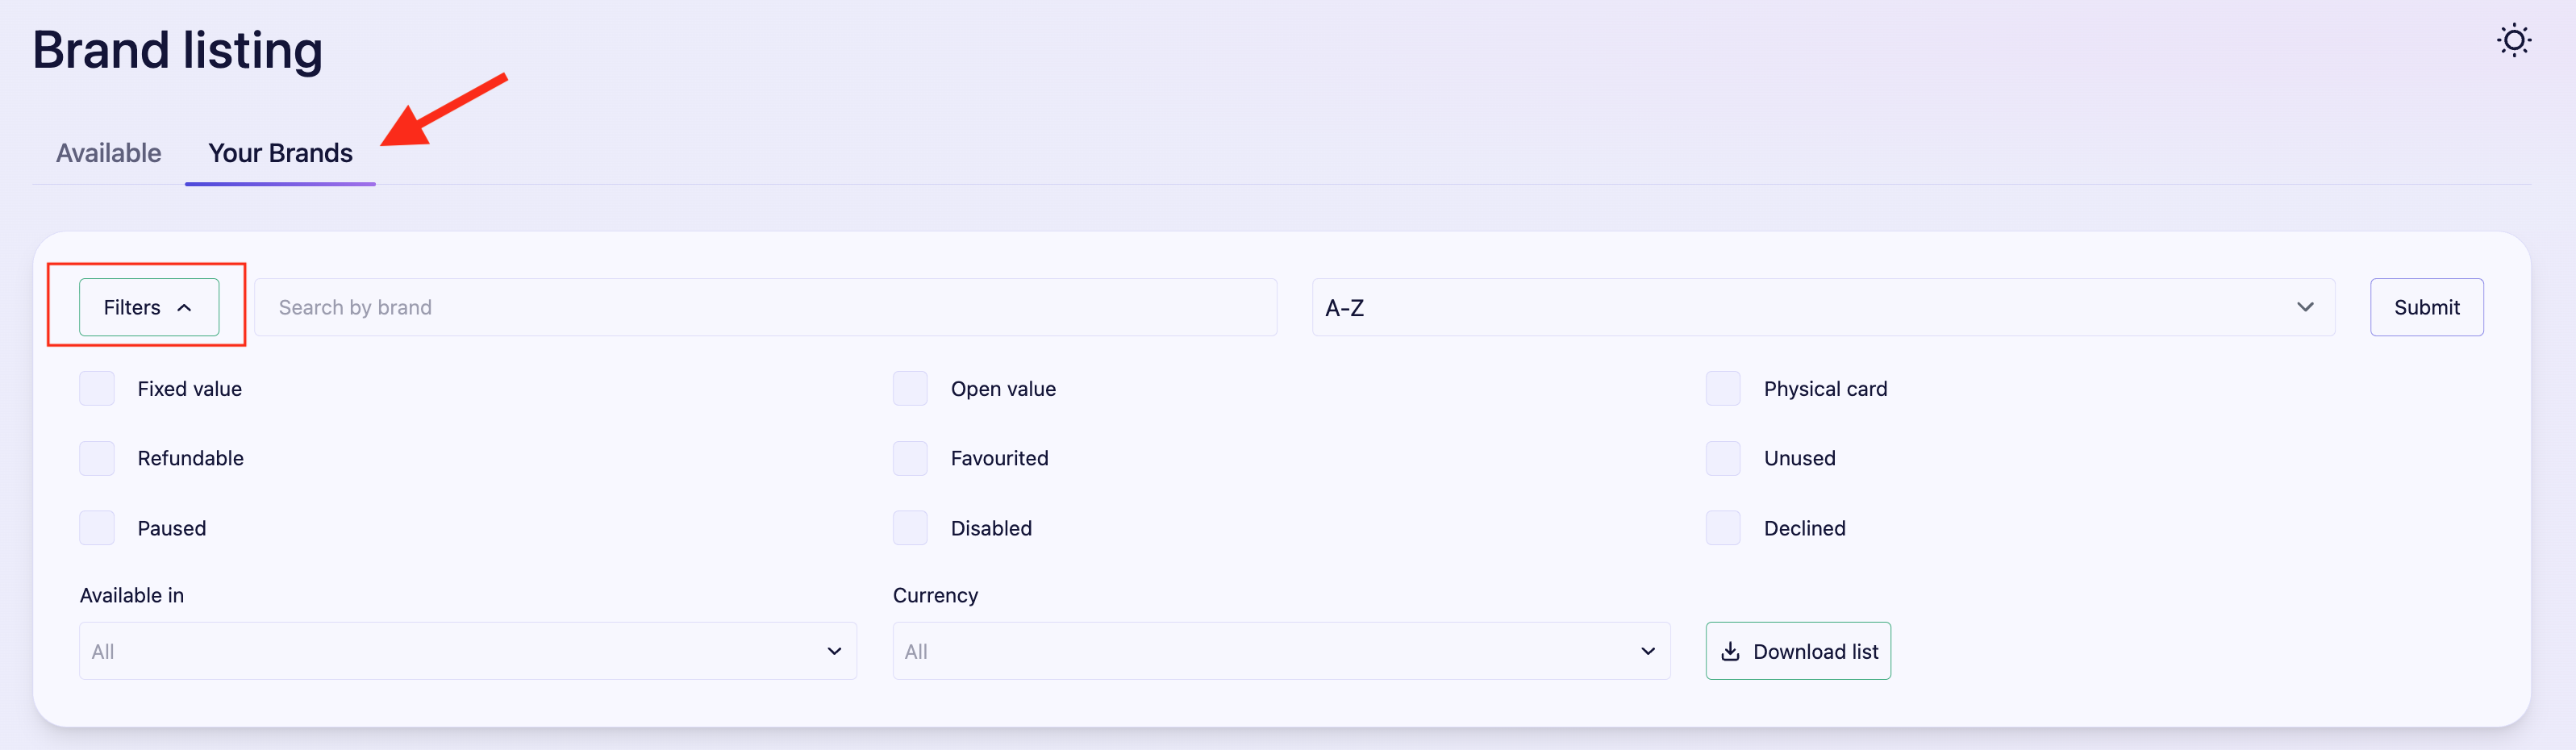Toggle the light/dark theme sun icon
The height and width of the screenshot is (750, 2576).
[x=2513, y=41]
